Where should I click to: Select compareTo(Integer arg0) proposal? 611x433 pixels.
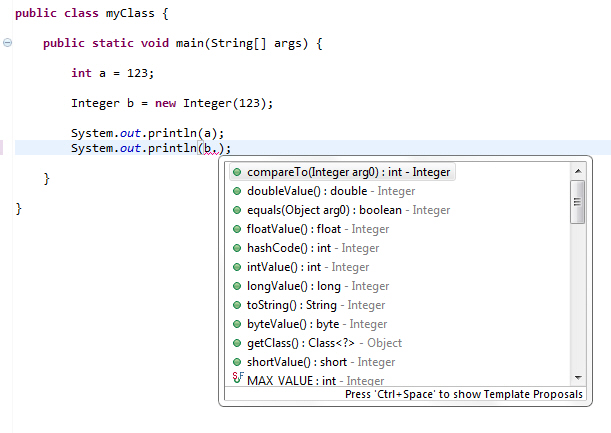point(343,172)
